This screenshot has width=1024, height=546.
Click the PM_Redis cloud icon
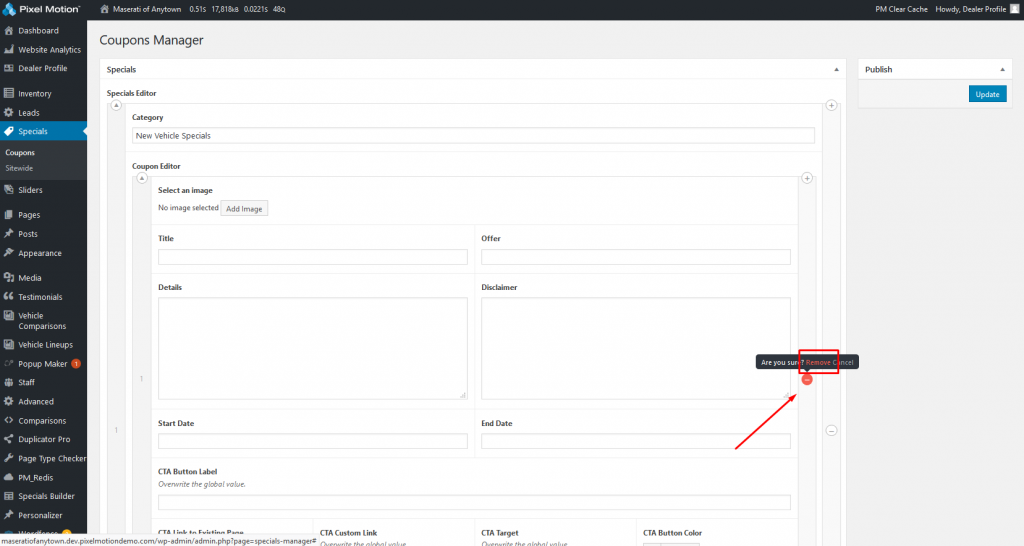pyautogui.click(x=8, y=477)
